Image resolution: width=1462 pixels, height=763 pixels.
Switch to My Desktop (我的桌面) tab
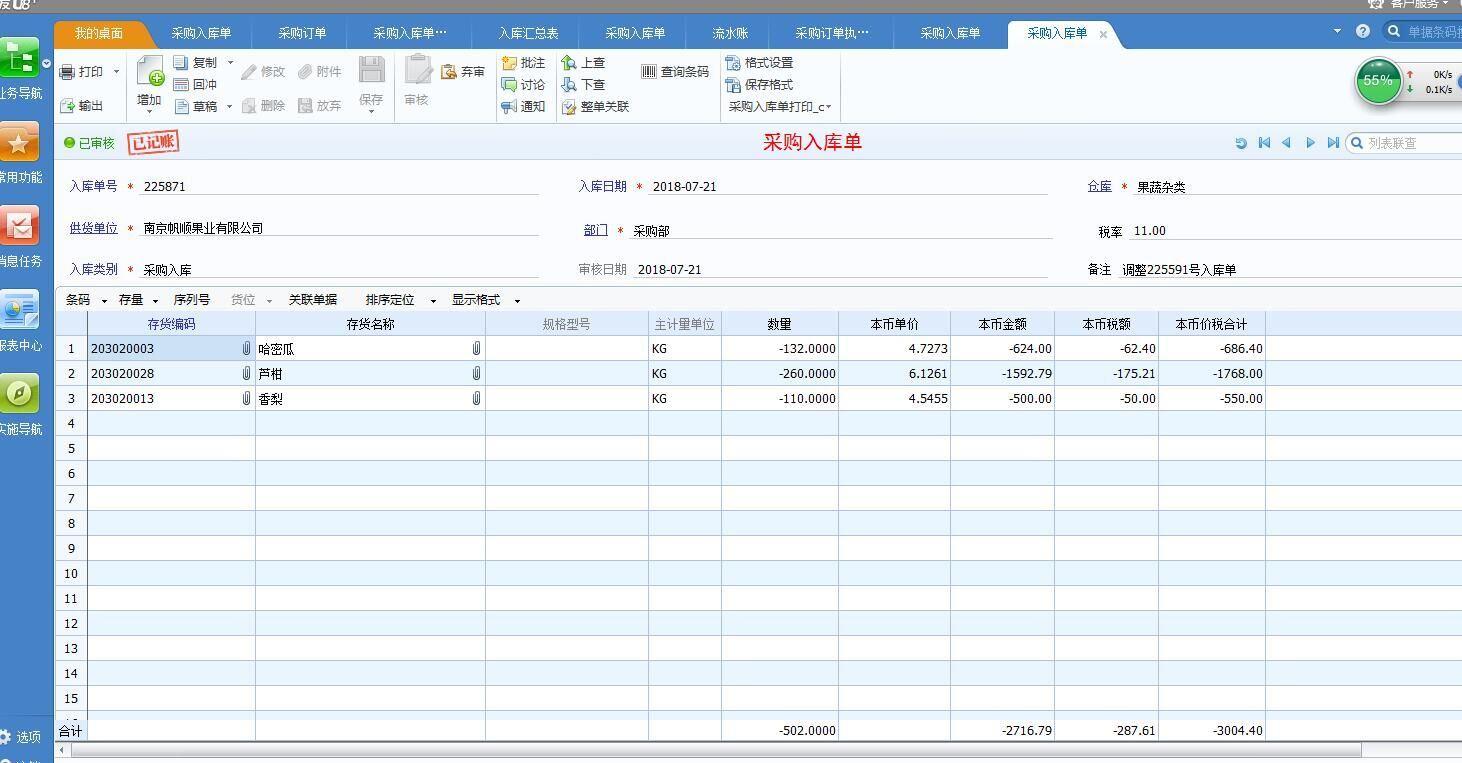coord(99,34)
